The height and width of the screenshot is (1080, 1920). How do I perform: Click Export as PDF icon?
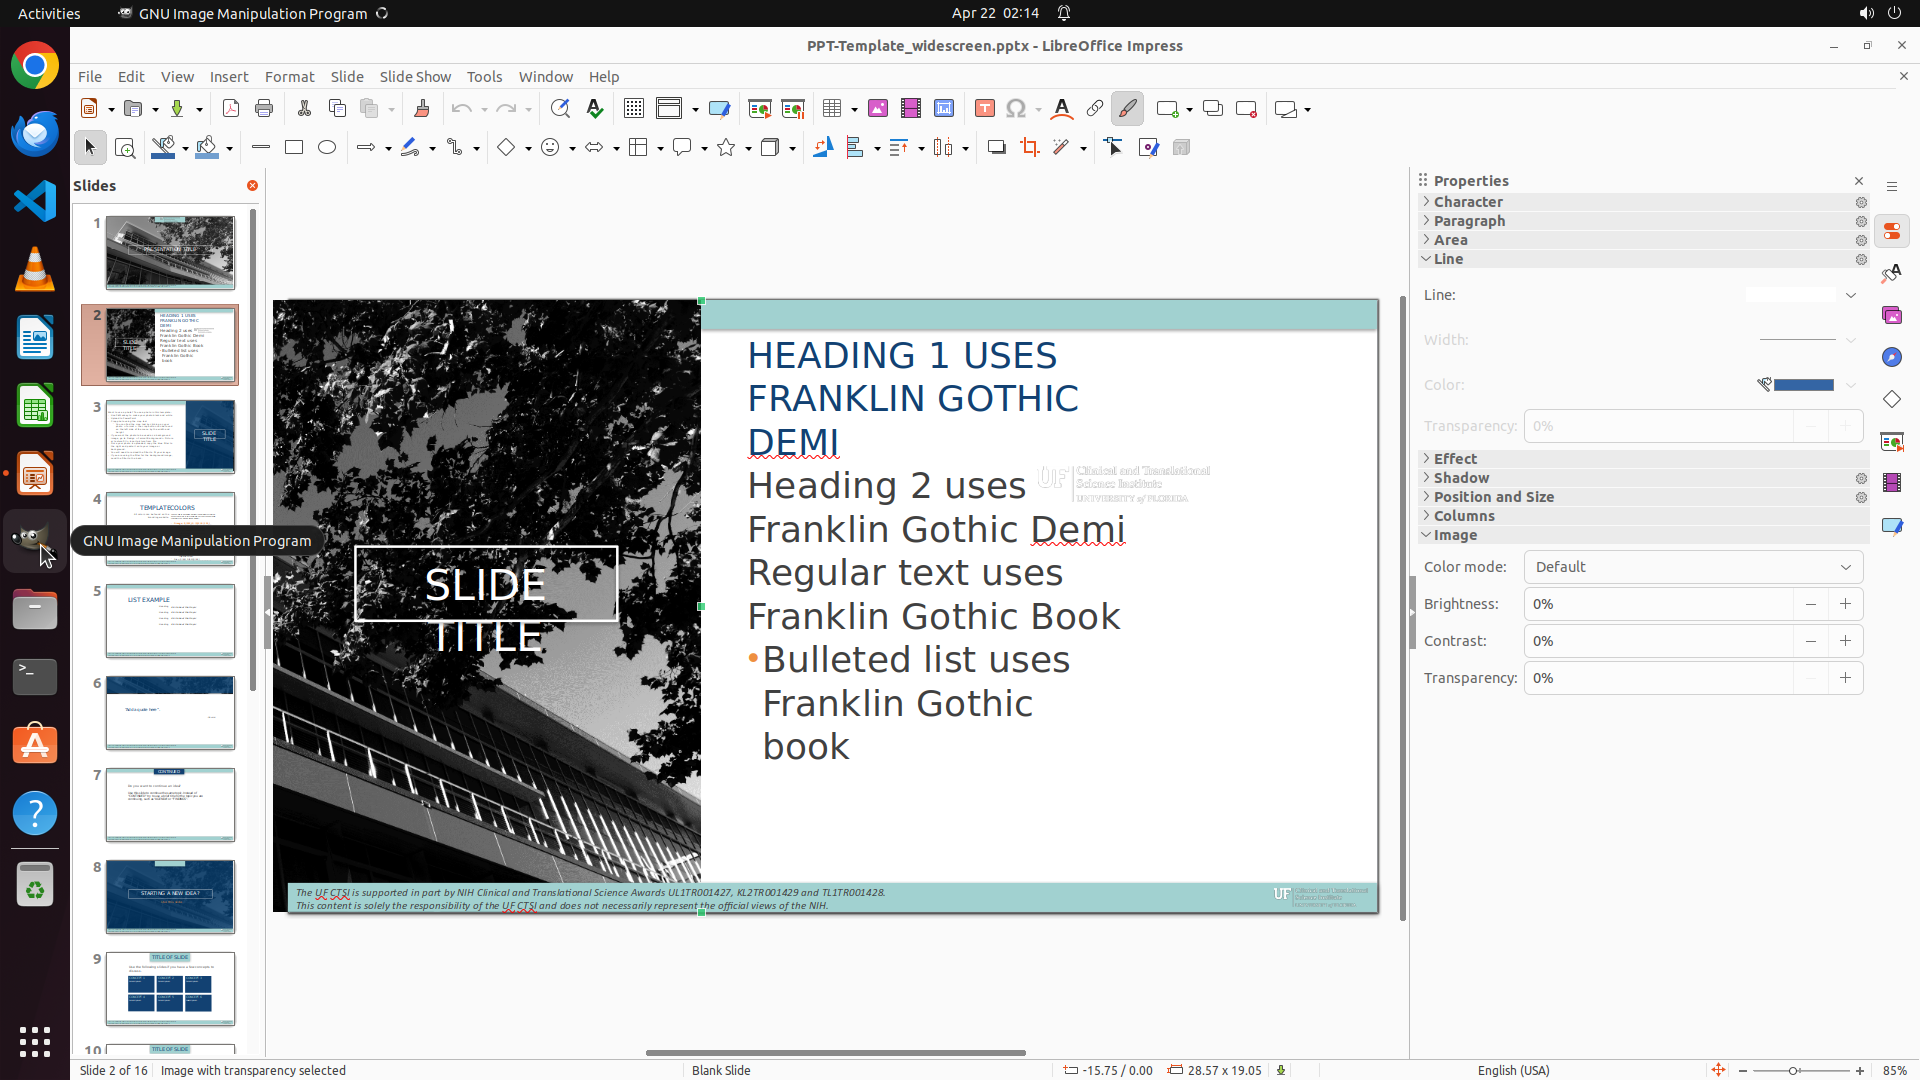pyautogui.click(x=231, y=109)
